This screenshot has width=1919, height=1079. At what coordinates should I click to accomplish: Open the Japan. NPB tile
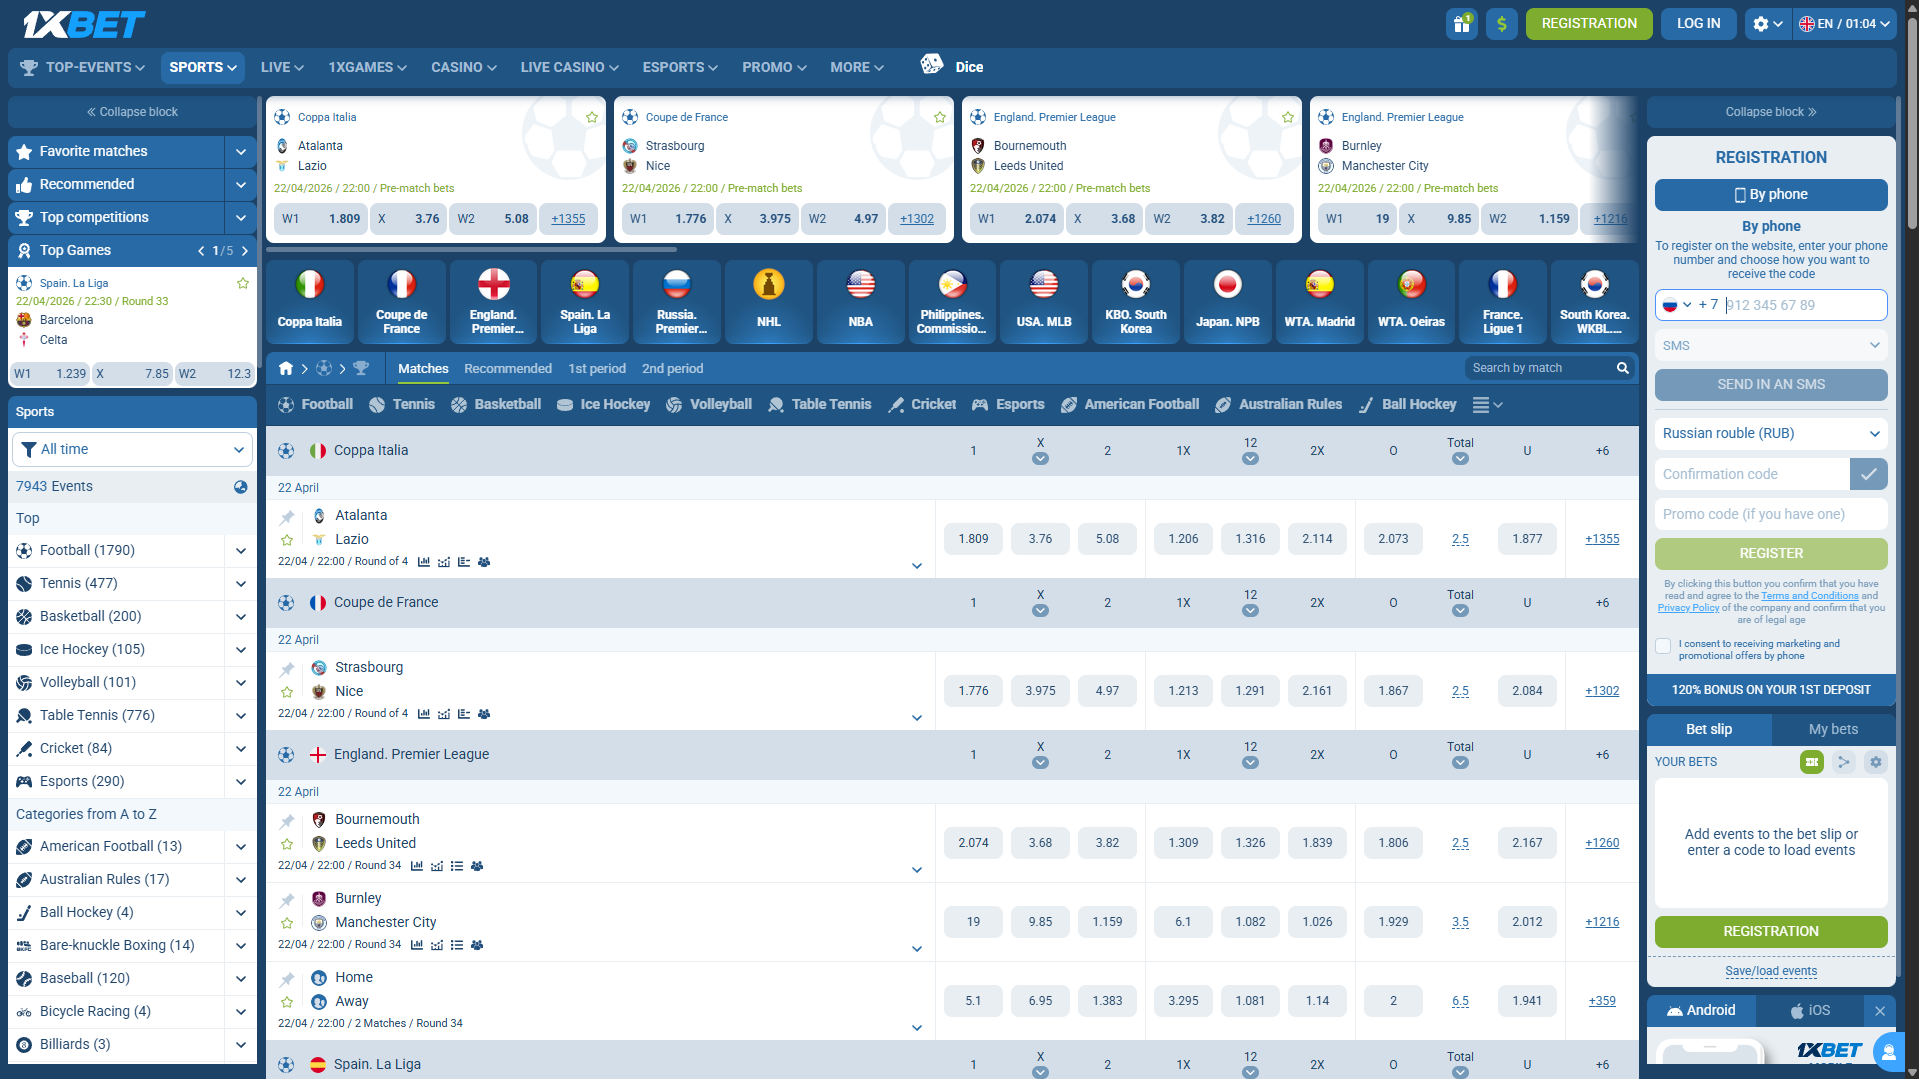coord(1227,301)
